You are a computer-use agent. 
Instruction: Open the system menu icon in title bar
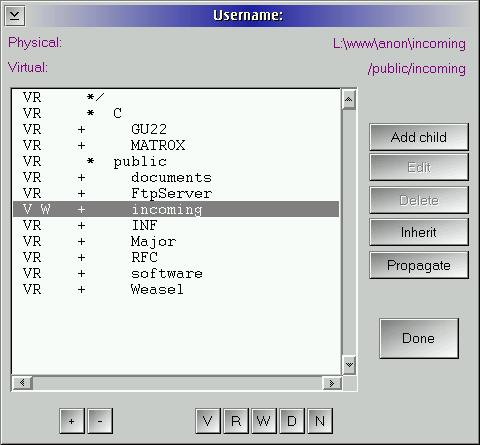15,15
